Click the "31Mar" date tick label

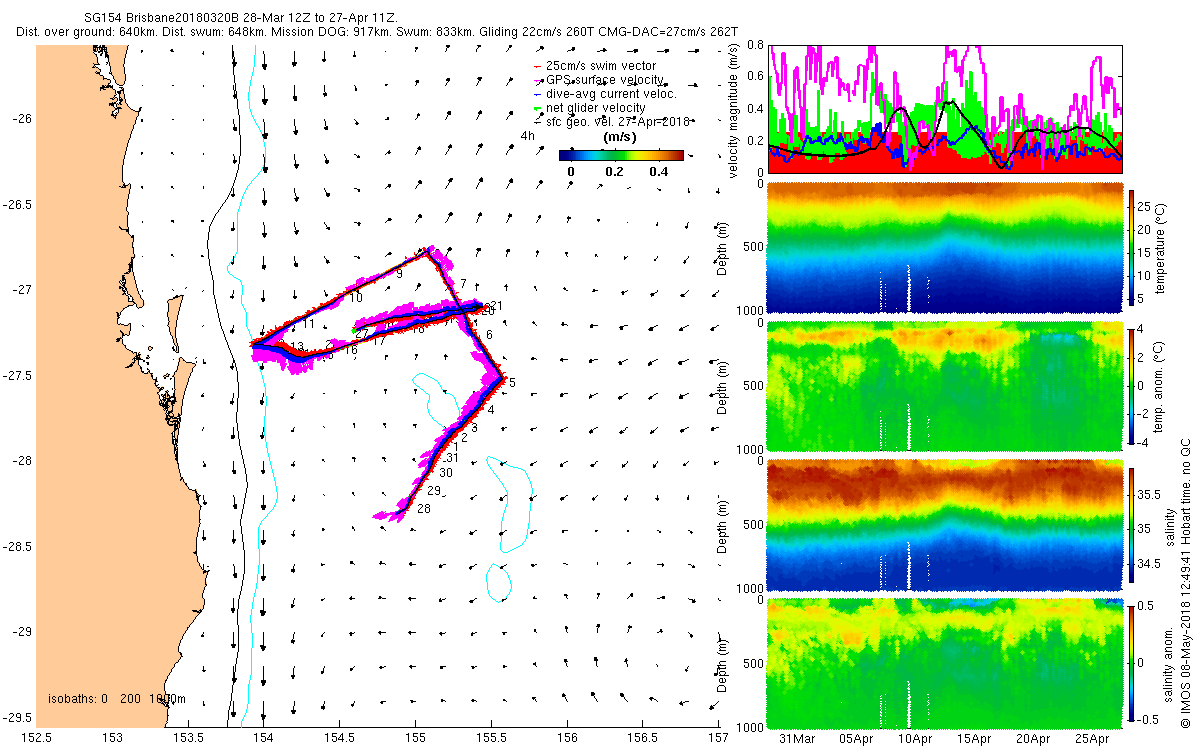pyautogui.click(x=798, y=740)
